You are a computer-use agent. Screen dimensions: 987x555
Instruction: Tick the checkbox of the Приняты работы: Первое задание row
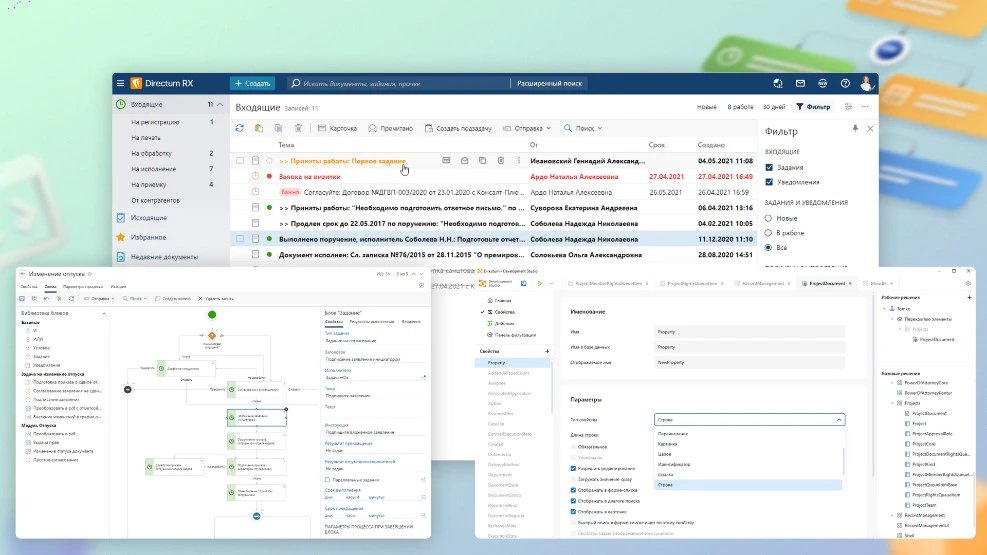coord(240,161)
